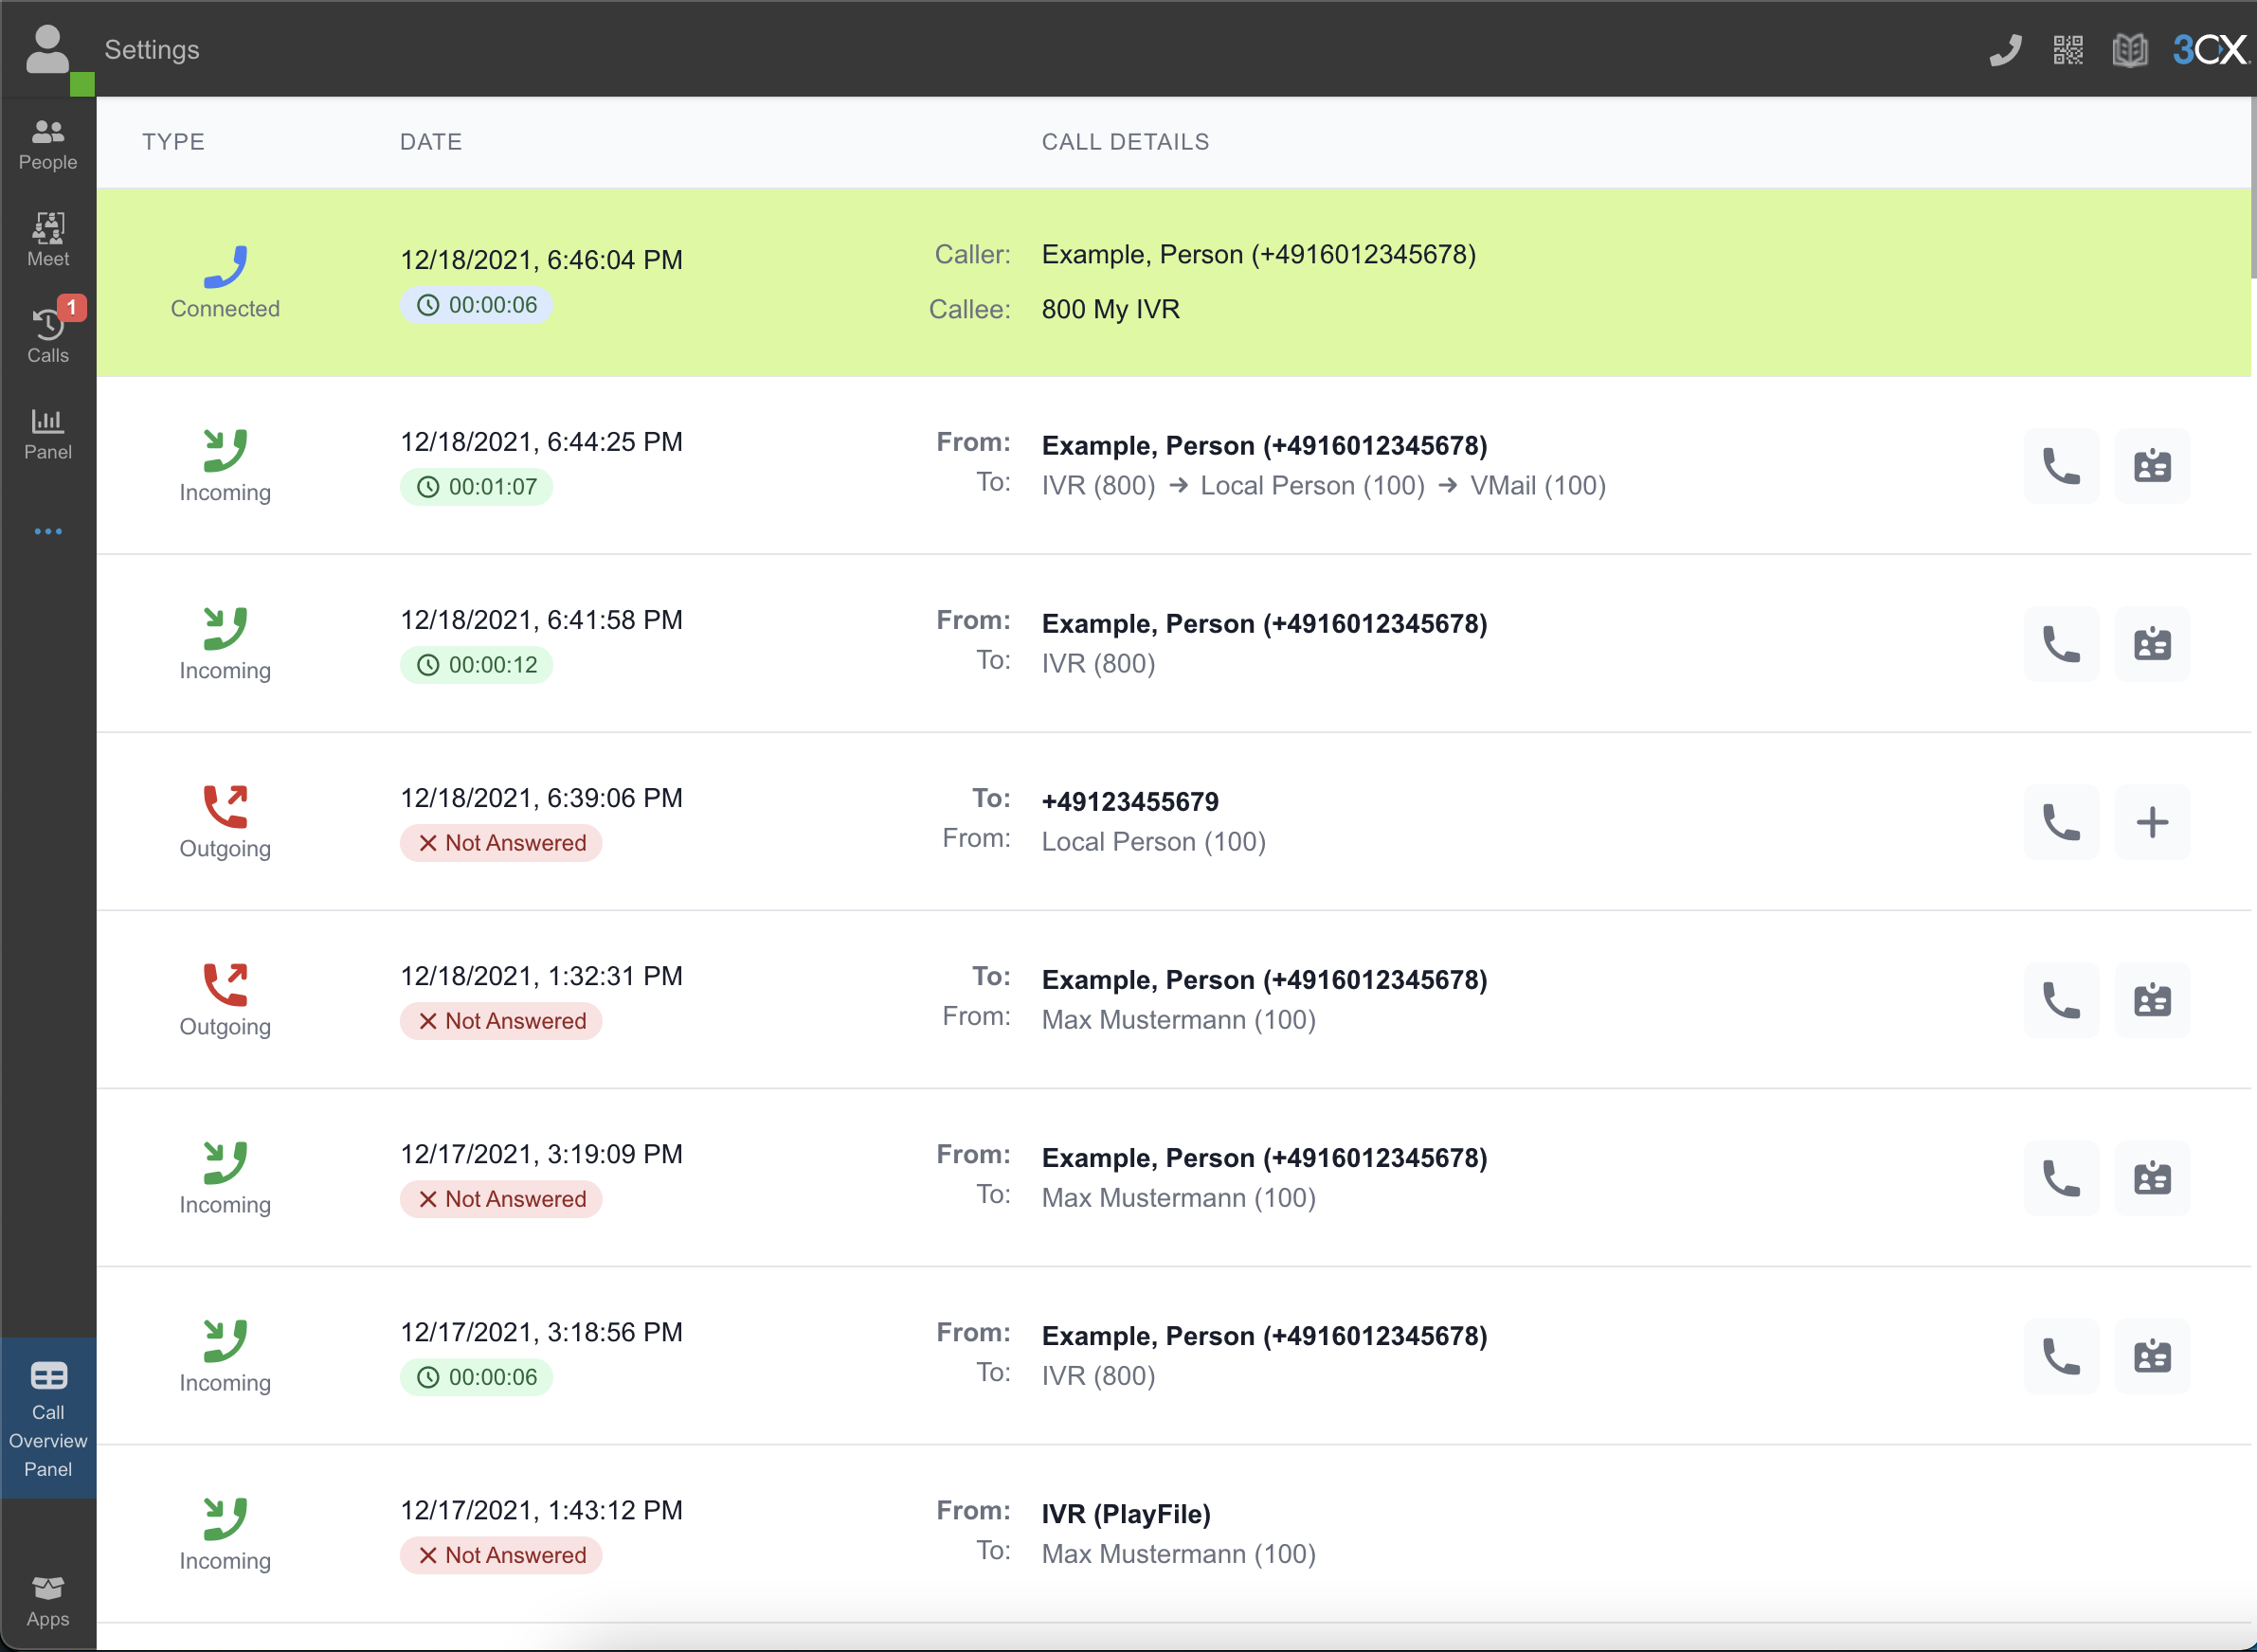Screen dimensions: 2257x1652
Task: Open the Meet sidebar section
Action: pos(48,240)
